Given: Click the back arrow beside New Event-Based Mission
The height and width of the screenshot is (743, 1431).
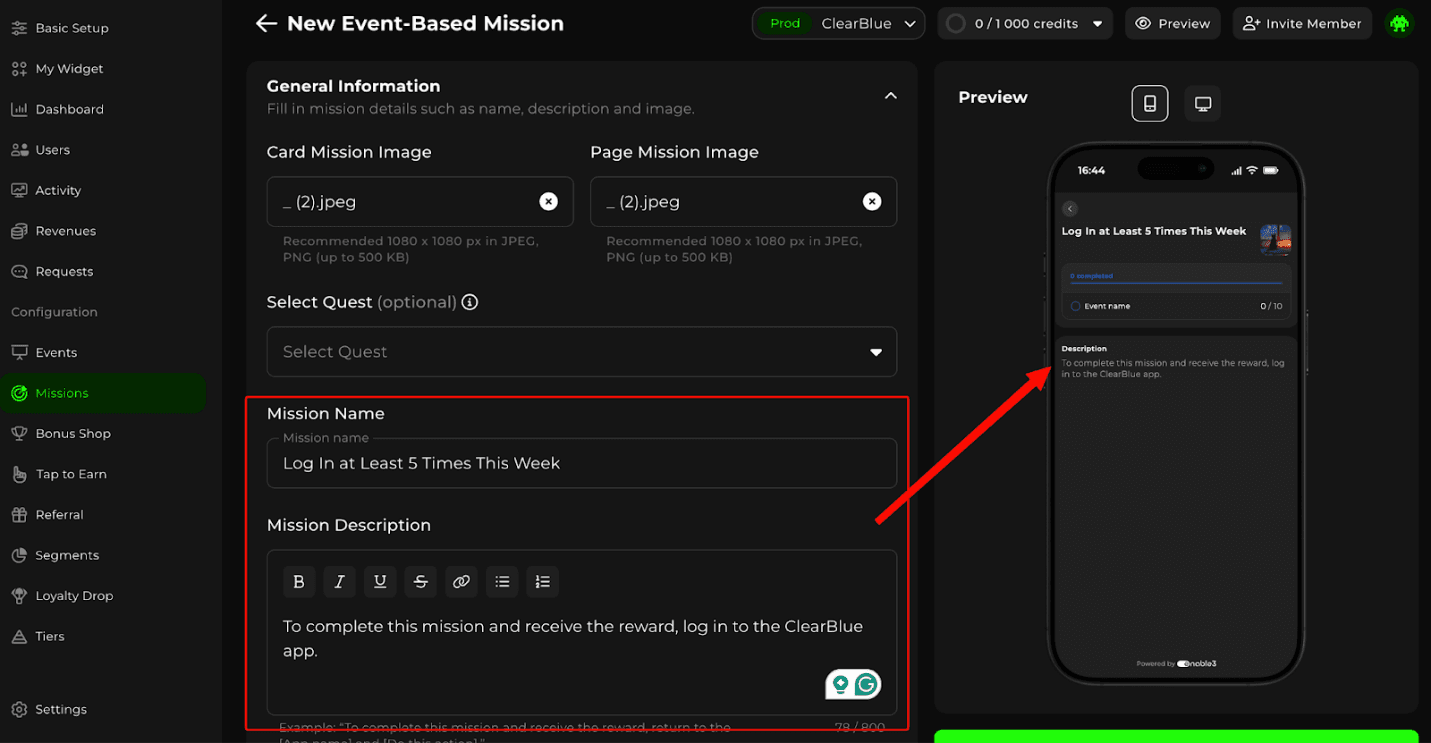Looking at the screenshot, I should 265,23.
